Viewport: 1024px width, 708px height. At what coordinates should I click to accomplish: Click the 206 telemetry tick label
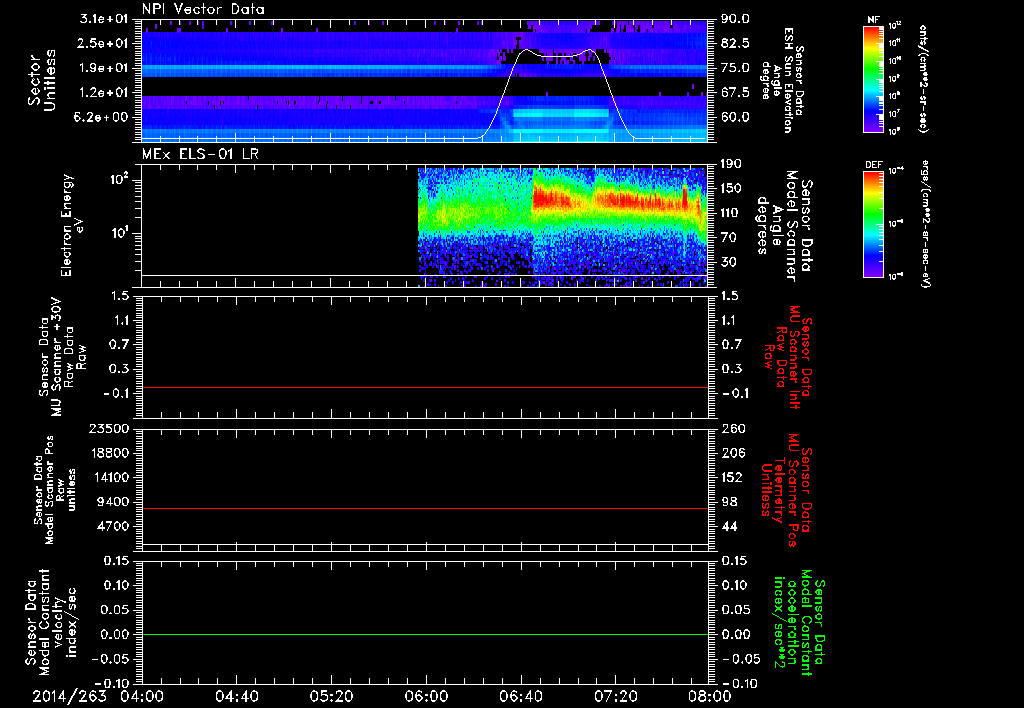click(x=732, y=453)
